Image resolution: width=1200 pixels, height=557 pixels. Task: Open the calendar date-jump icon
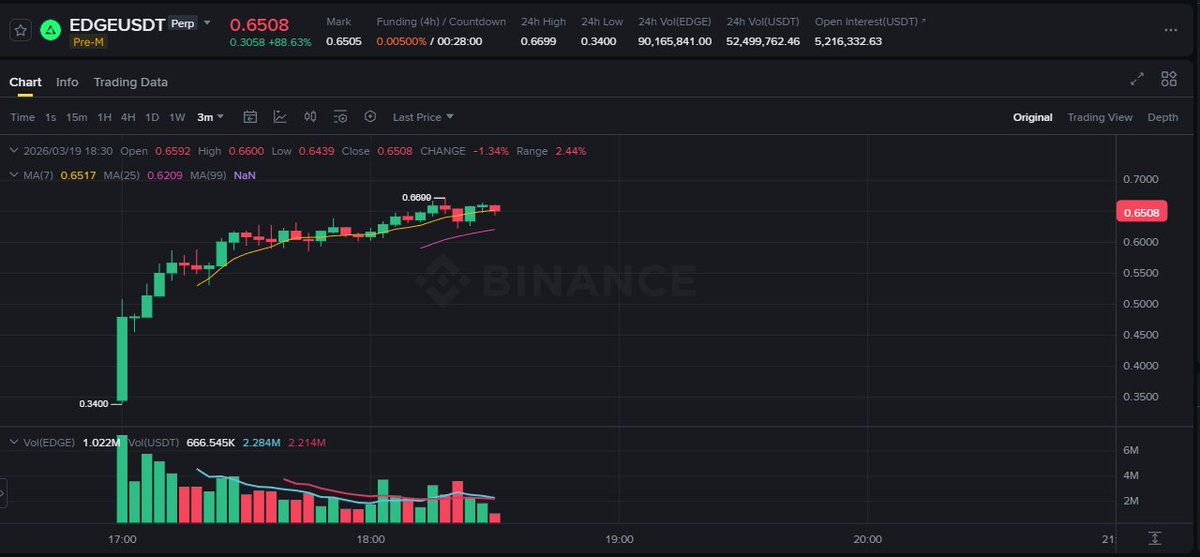pos(250,117)
